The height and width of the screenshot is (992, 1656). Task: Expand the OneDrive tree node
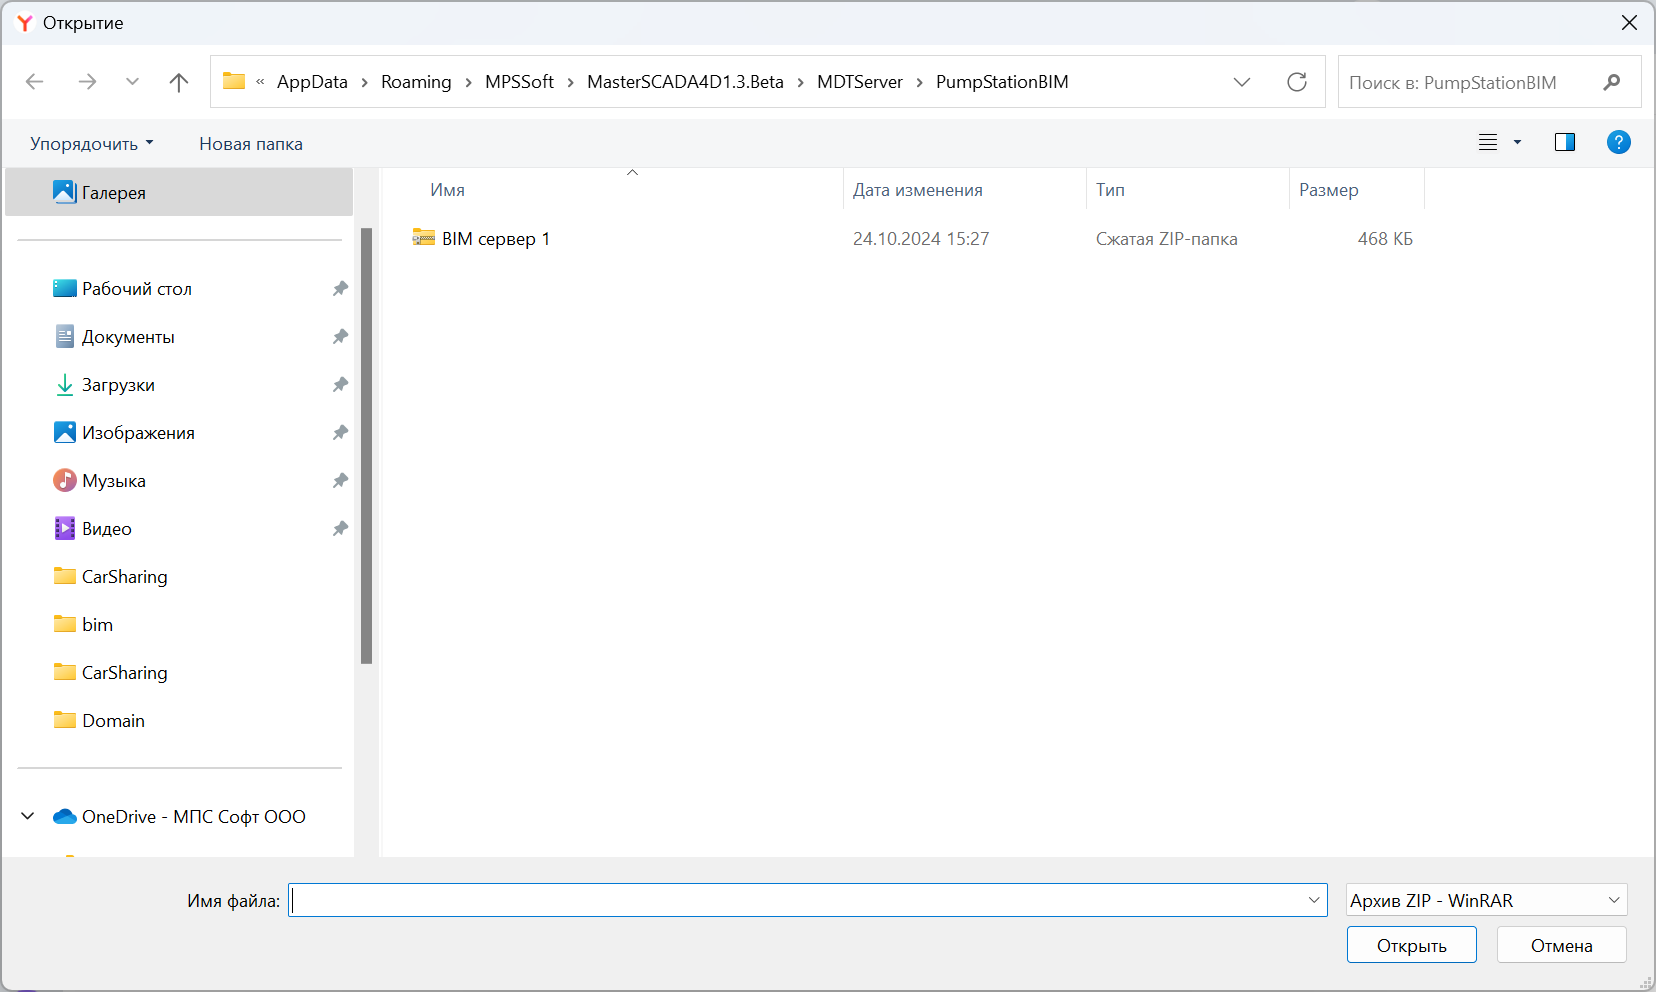pos(28,817)
